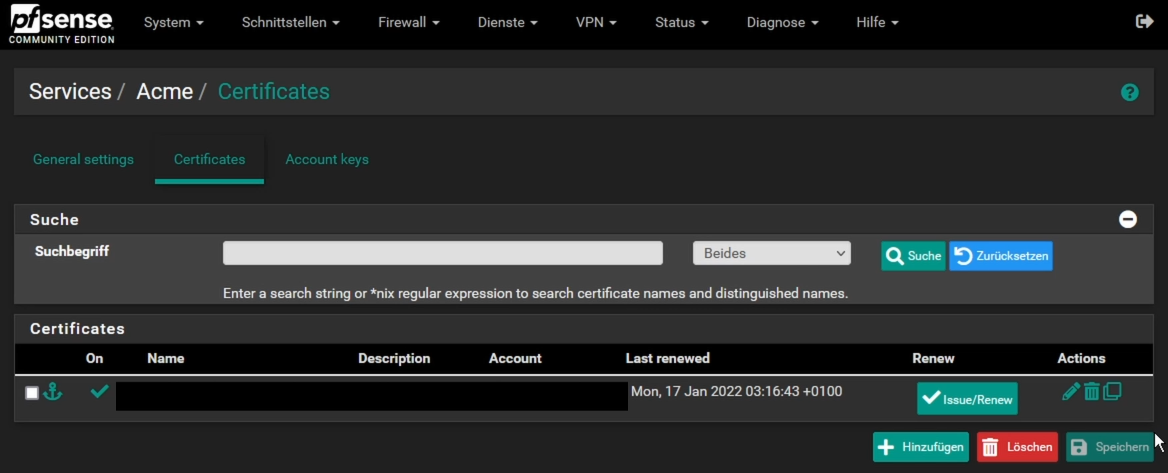
Task: Collapse the Suche panel with minus icon
Action: (1128, 219)
